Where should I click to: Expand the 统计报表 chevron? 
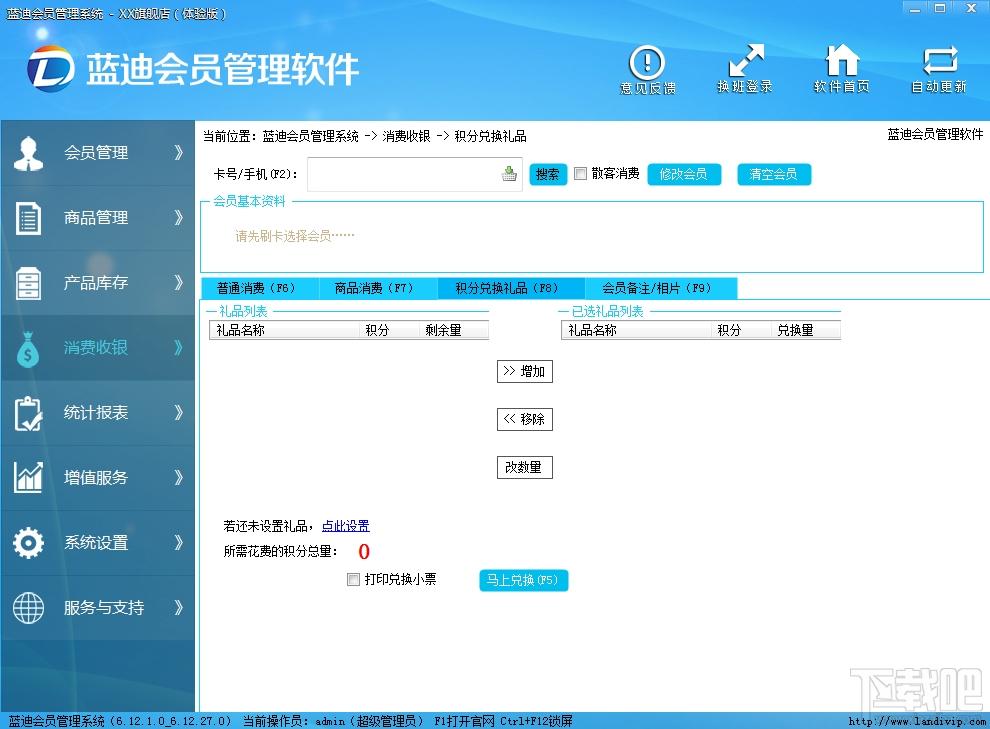tap(179, 413)
